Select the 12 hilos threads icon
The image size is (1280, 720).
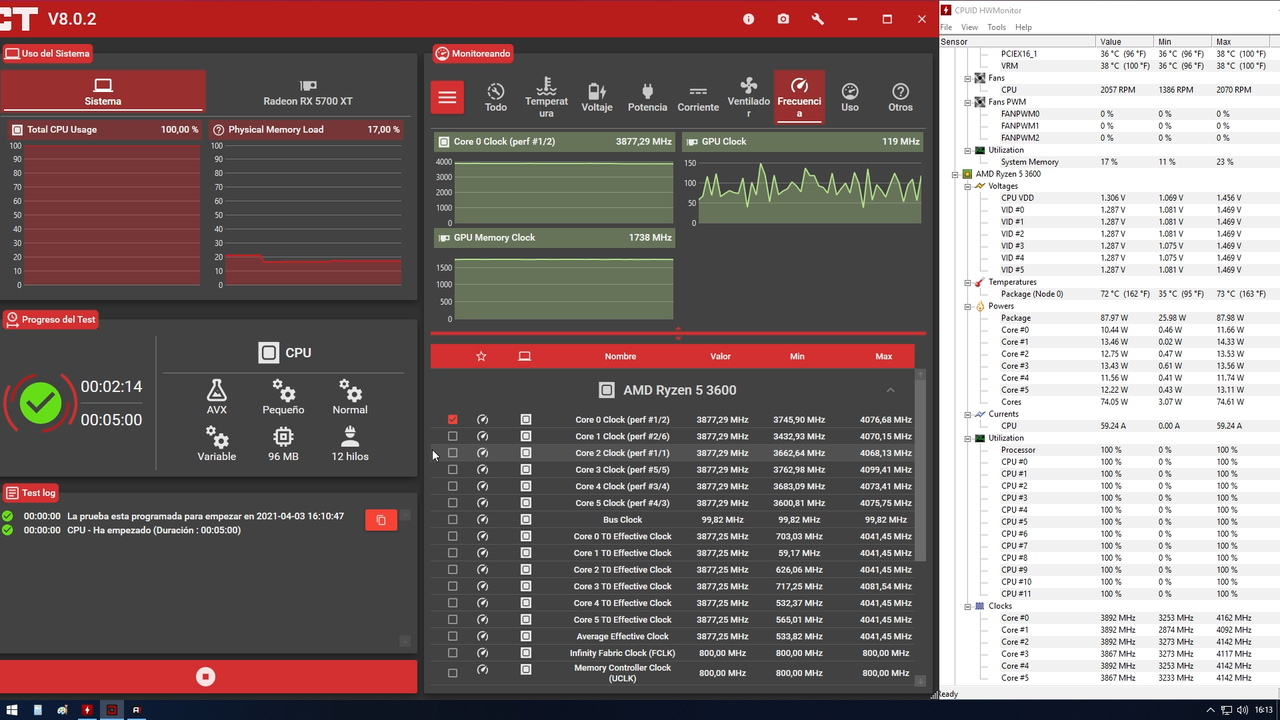click(x=350, y=437)
